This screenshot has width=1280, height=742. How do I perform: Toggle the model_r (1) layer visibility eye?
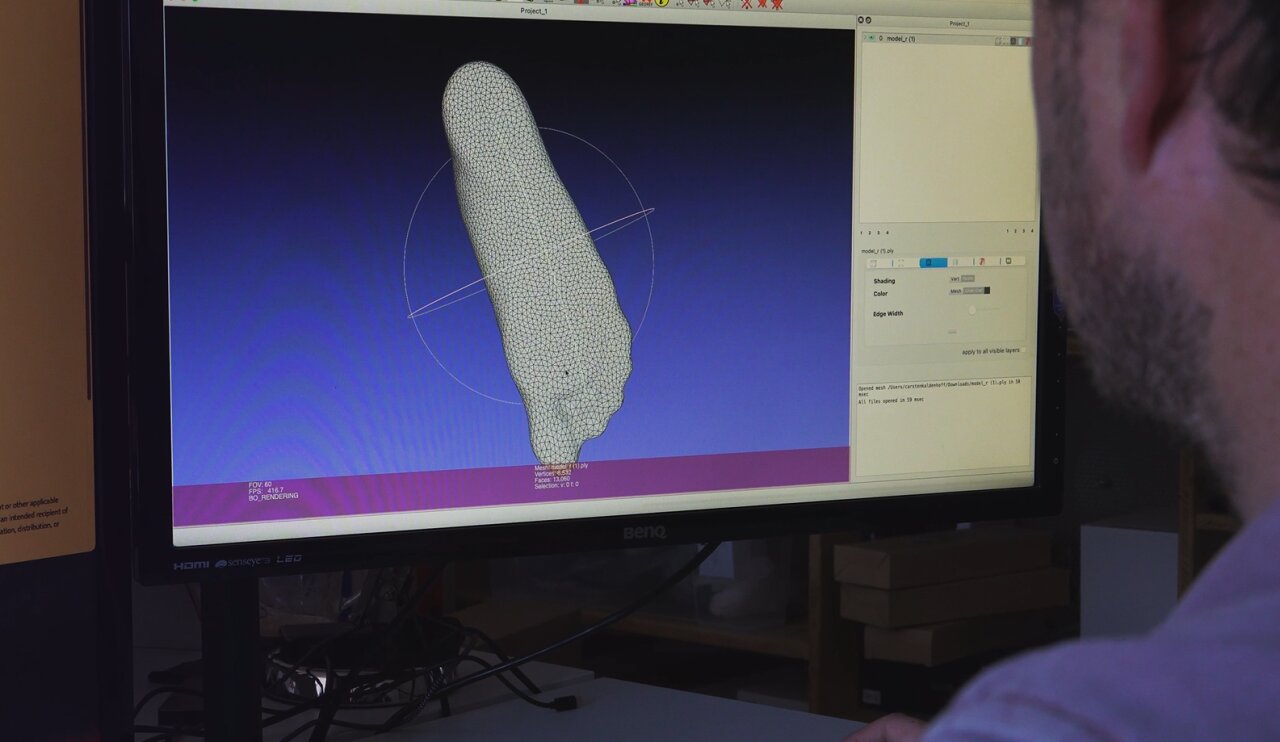pyautogui.click(x=872, y=38)
